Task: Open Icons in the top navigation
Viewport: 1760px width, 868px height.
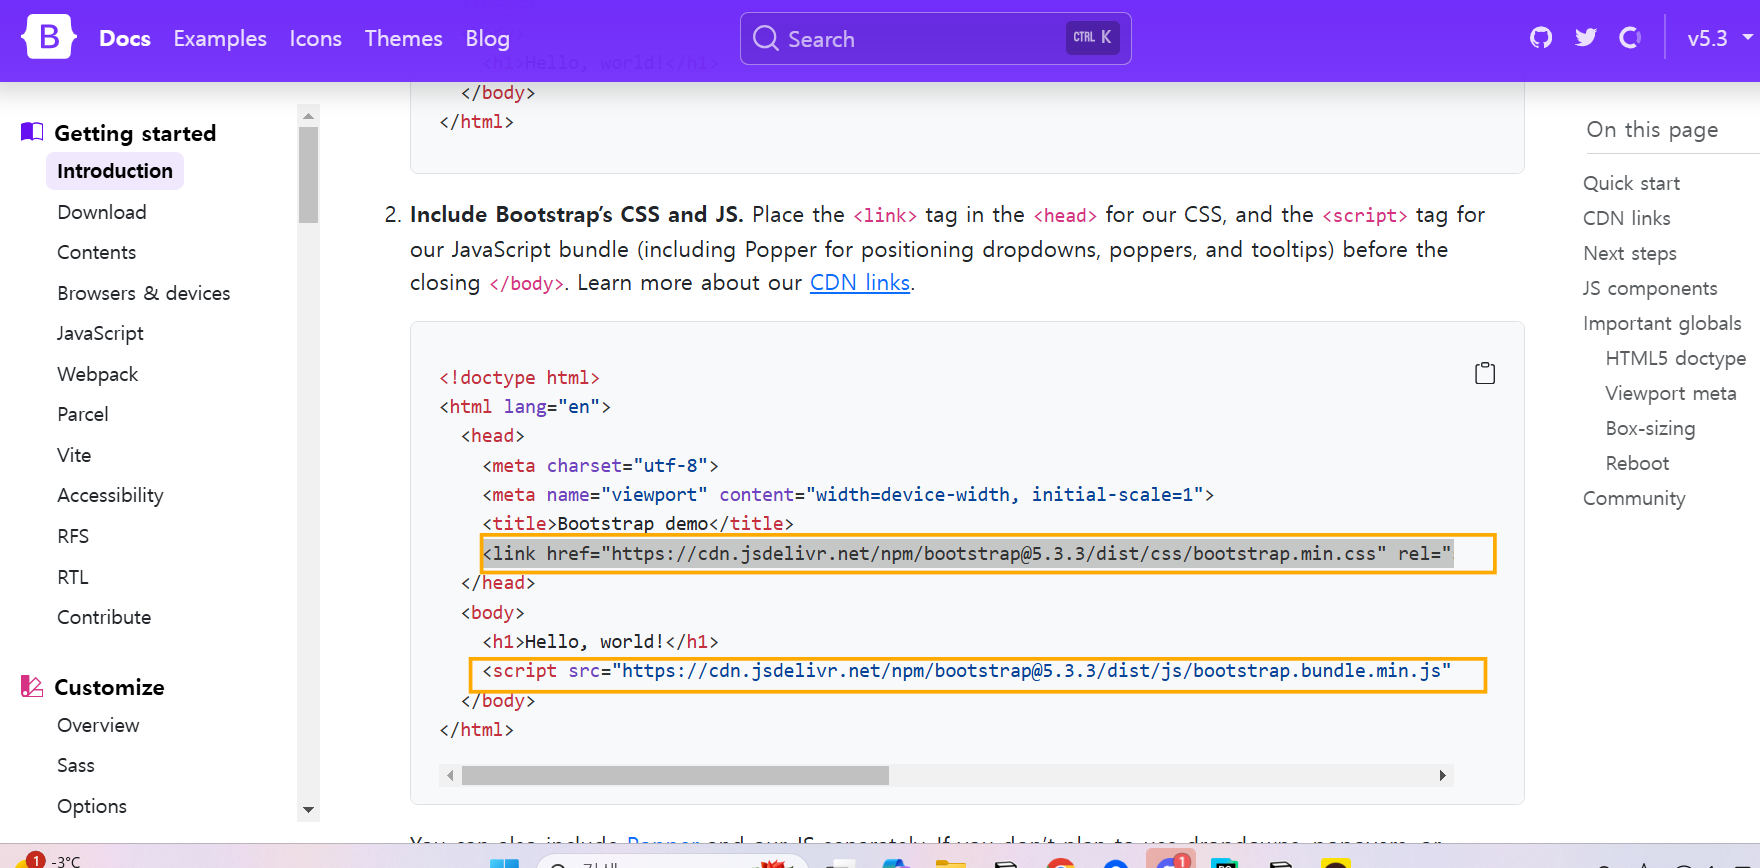Action: [316, 38]
